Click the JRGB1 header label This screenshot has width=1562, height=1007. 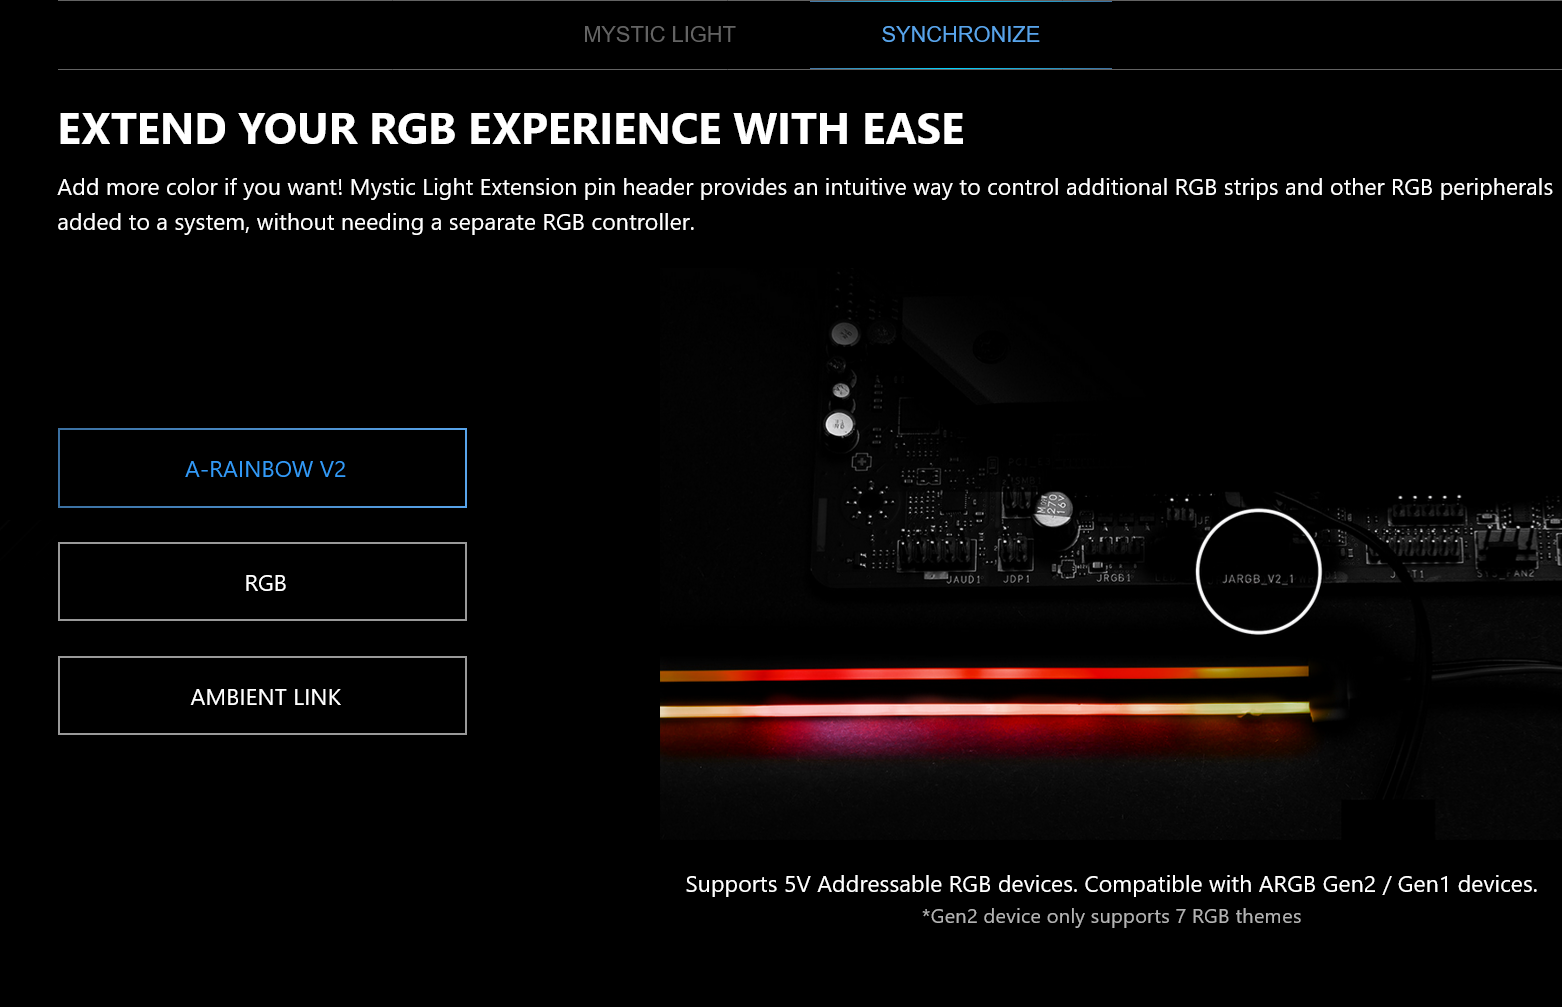1113,578
